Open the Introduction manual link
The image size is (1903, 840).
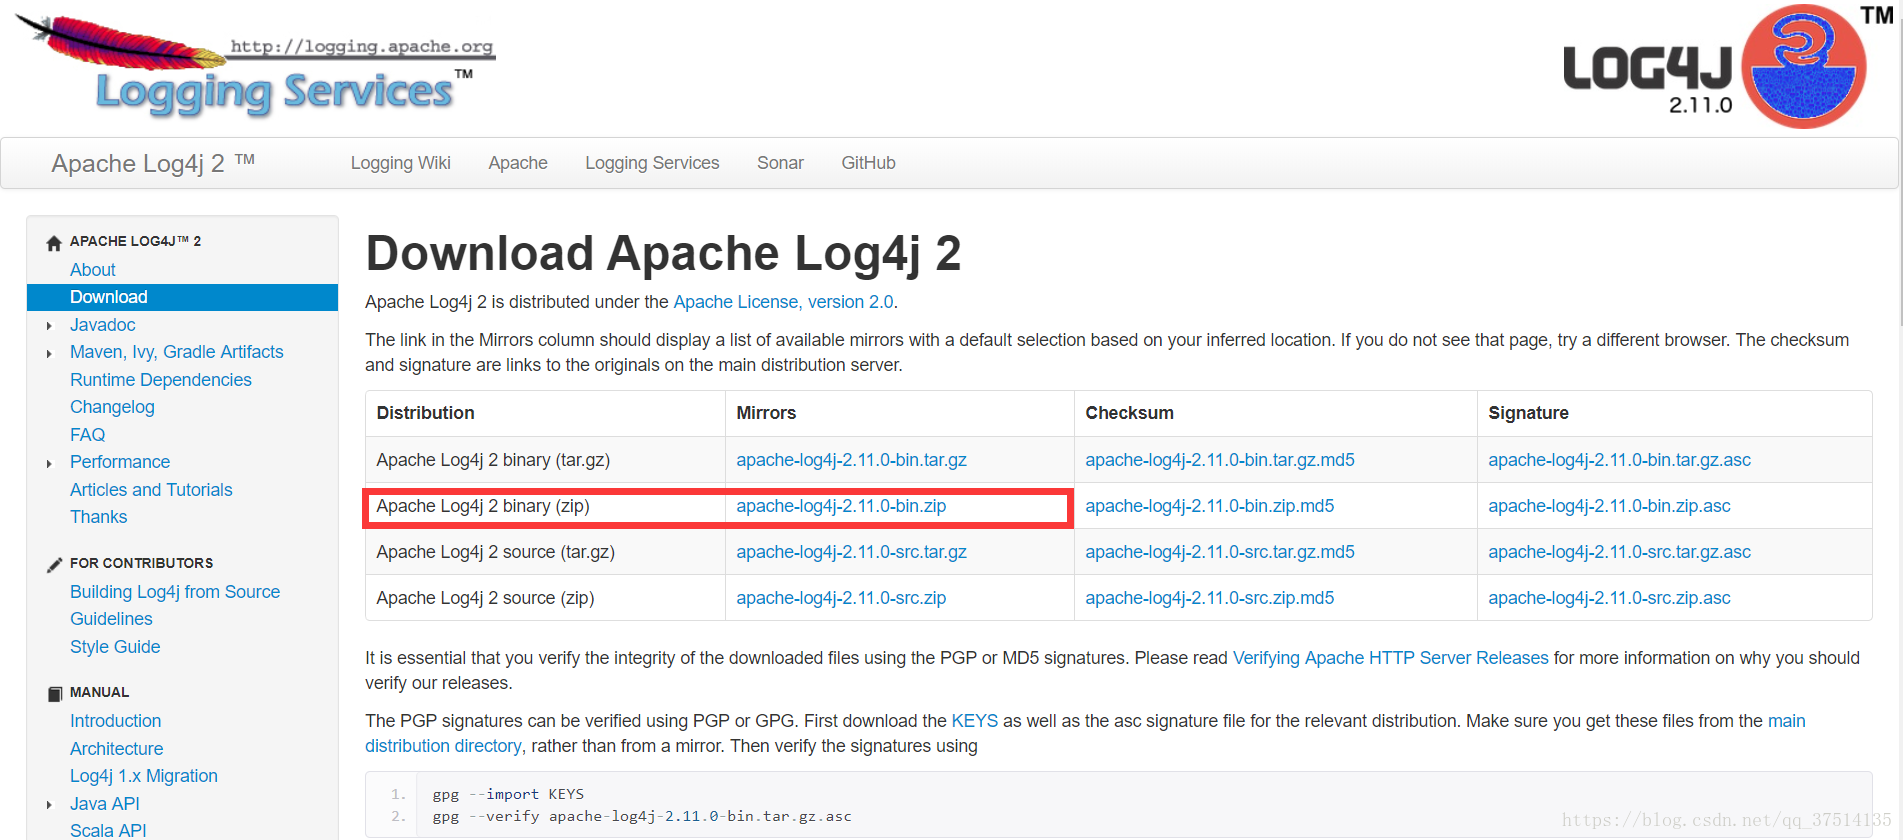tap(115, 721)
